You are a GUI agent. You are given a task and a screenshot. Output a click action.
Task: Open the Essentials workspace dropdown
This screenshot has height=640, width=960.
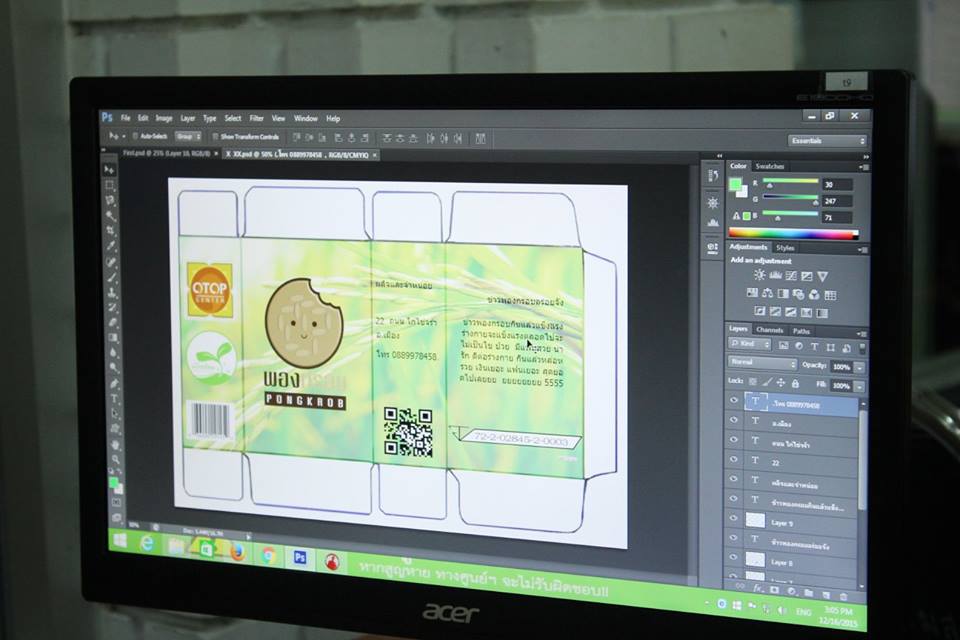point(827,141)
